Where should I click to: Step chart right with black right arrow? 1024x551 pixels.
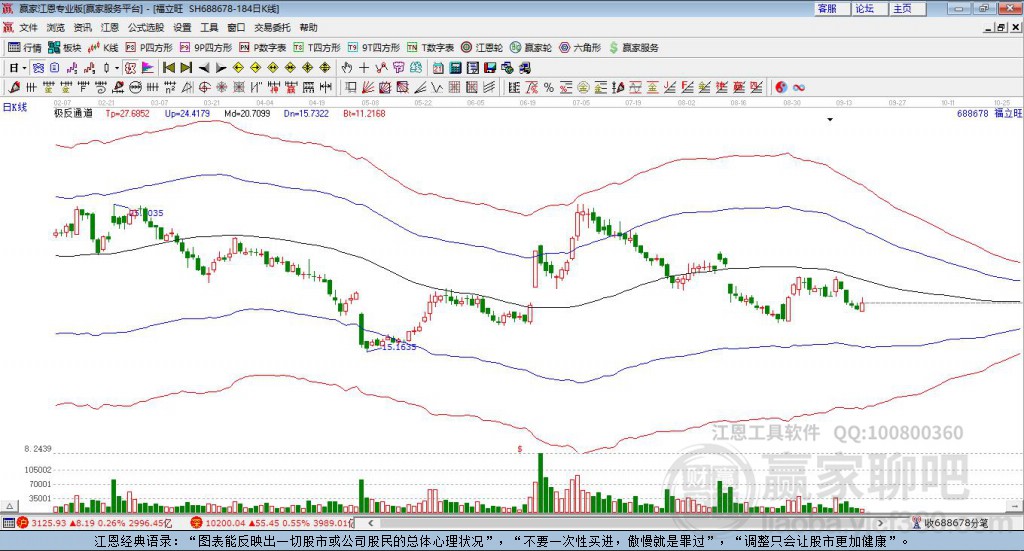tap(221, 68)
